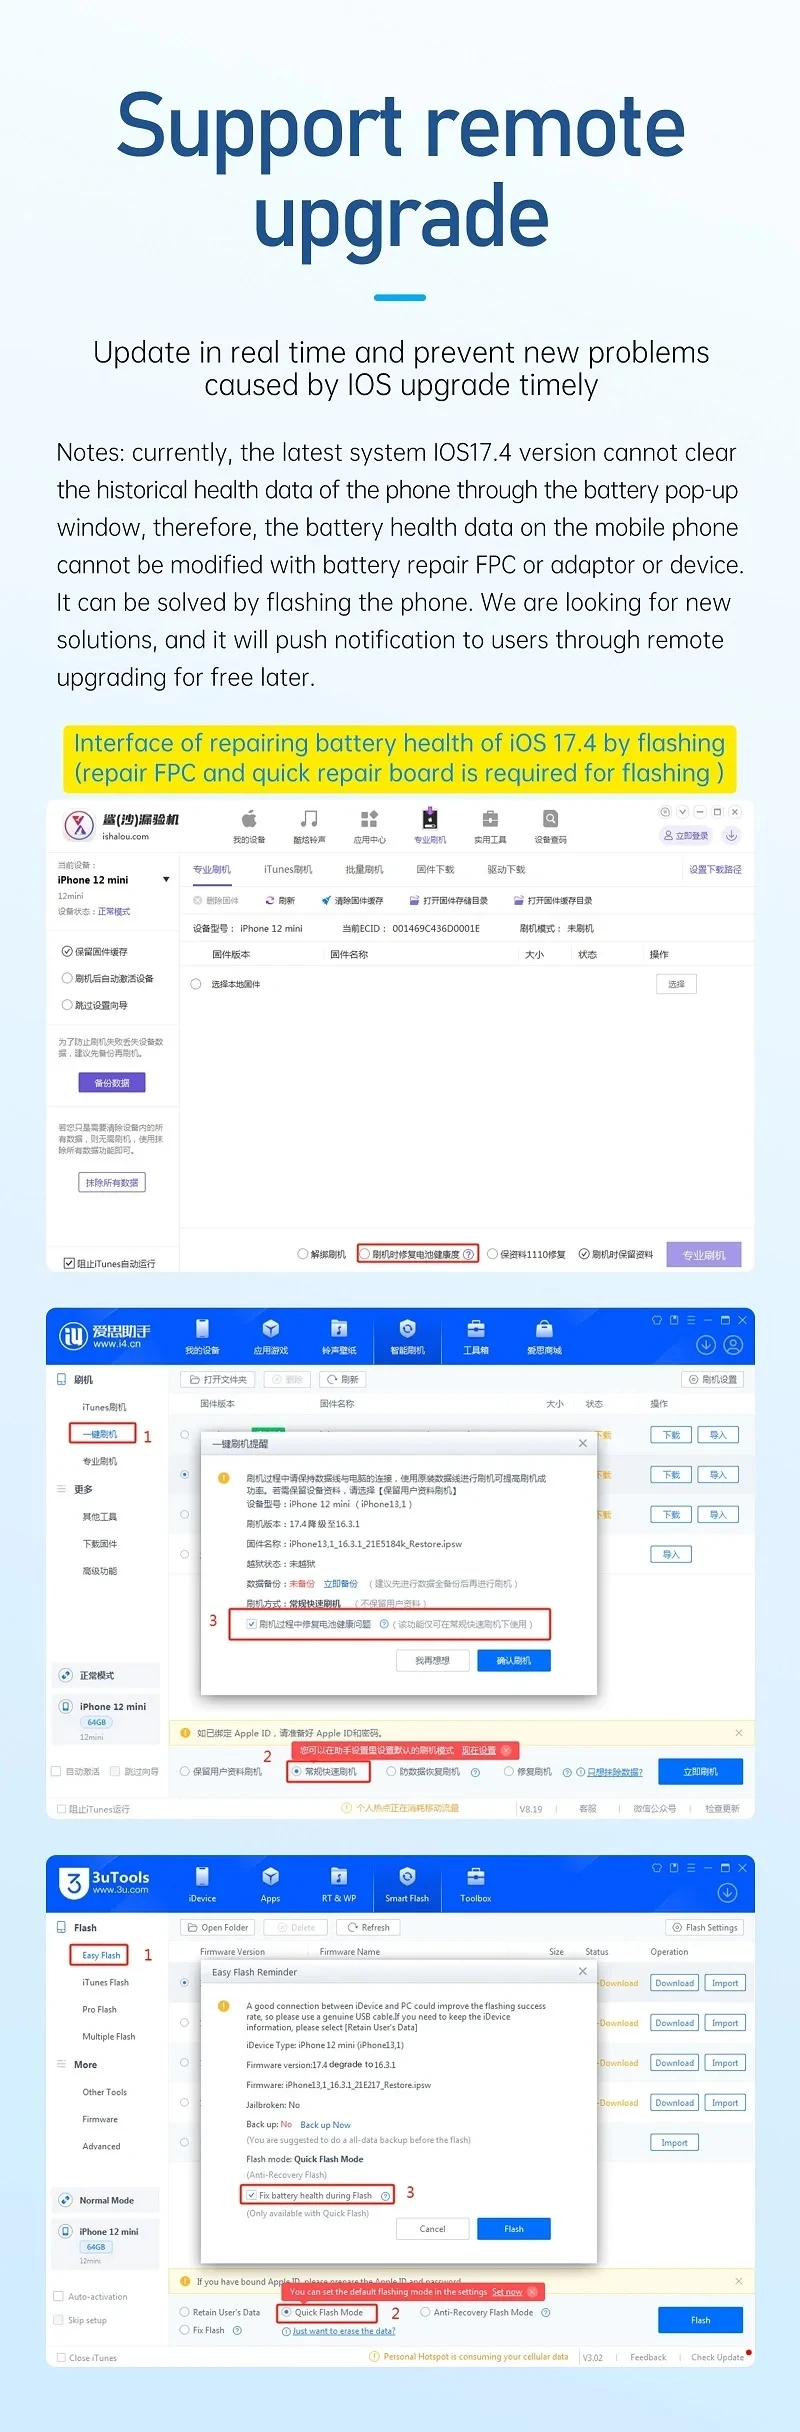This screenshot has height=2432, width=800.
Task: Open 应用游戏 cube icon in i4 window
Action: pos(270,1336)
